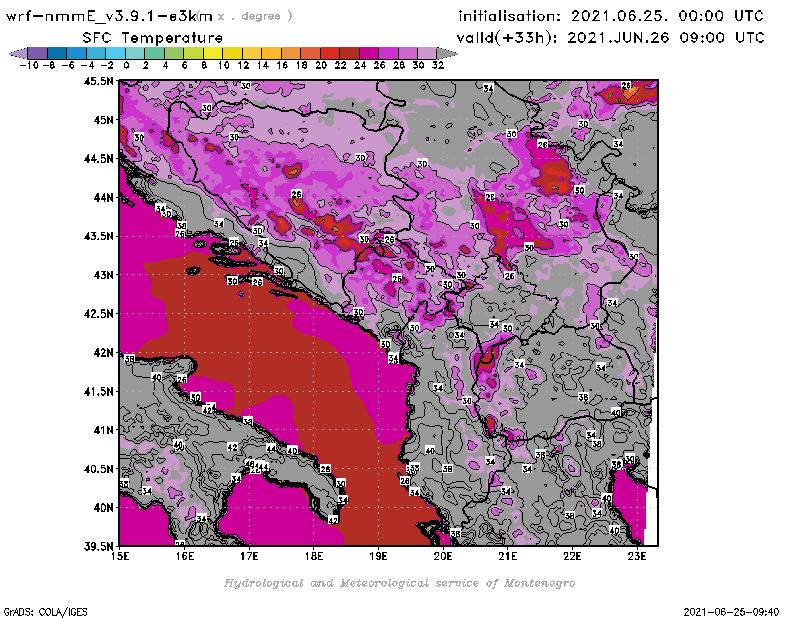Click the 23E longitude axis label
This screenshot has width=800, height=618.
[637, 556]
